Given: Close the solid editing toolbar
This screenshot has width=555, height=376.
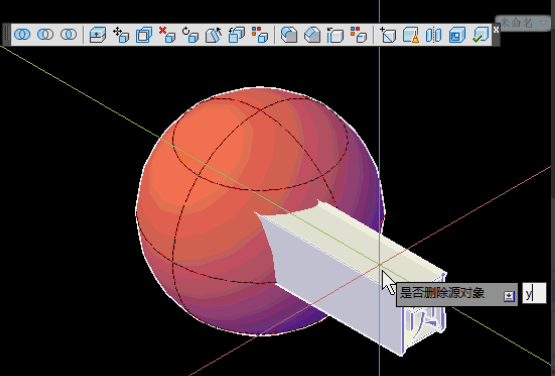Looking at the screenshot, I should 496,30.
